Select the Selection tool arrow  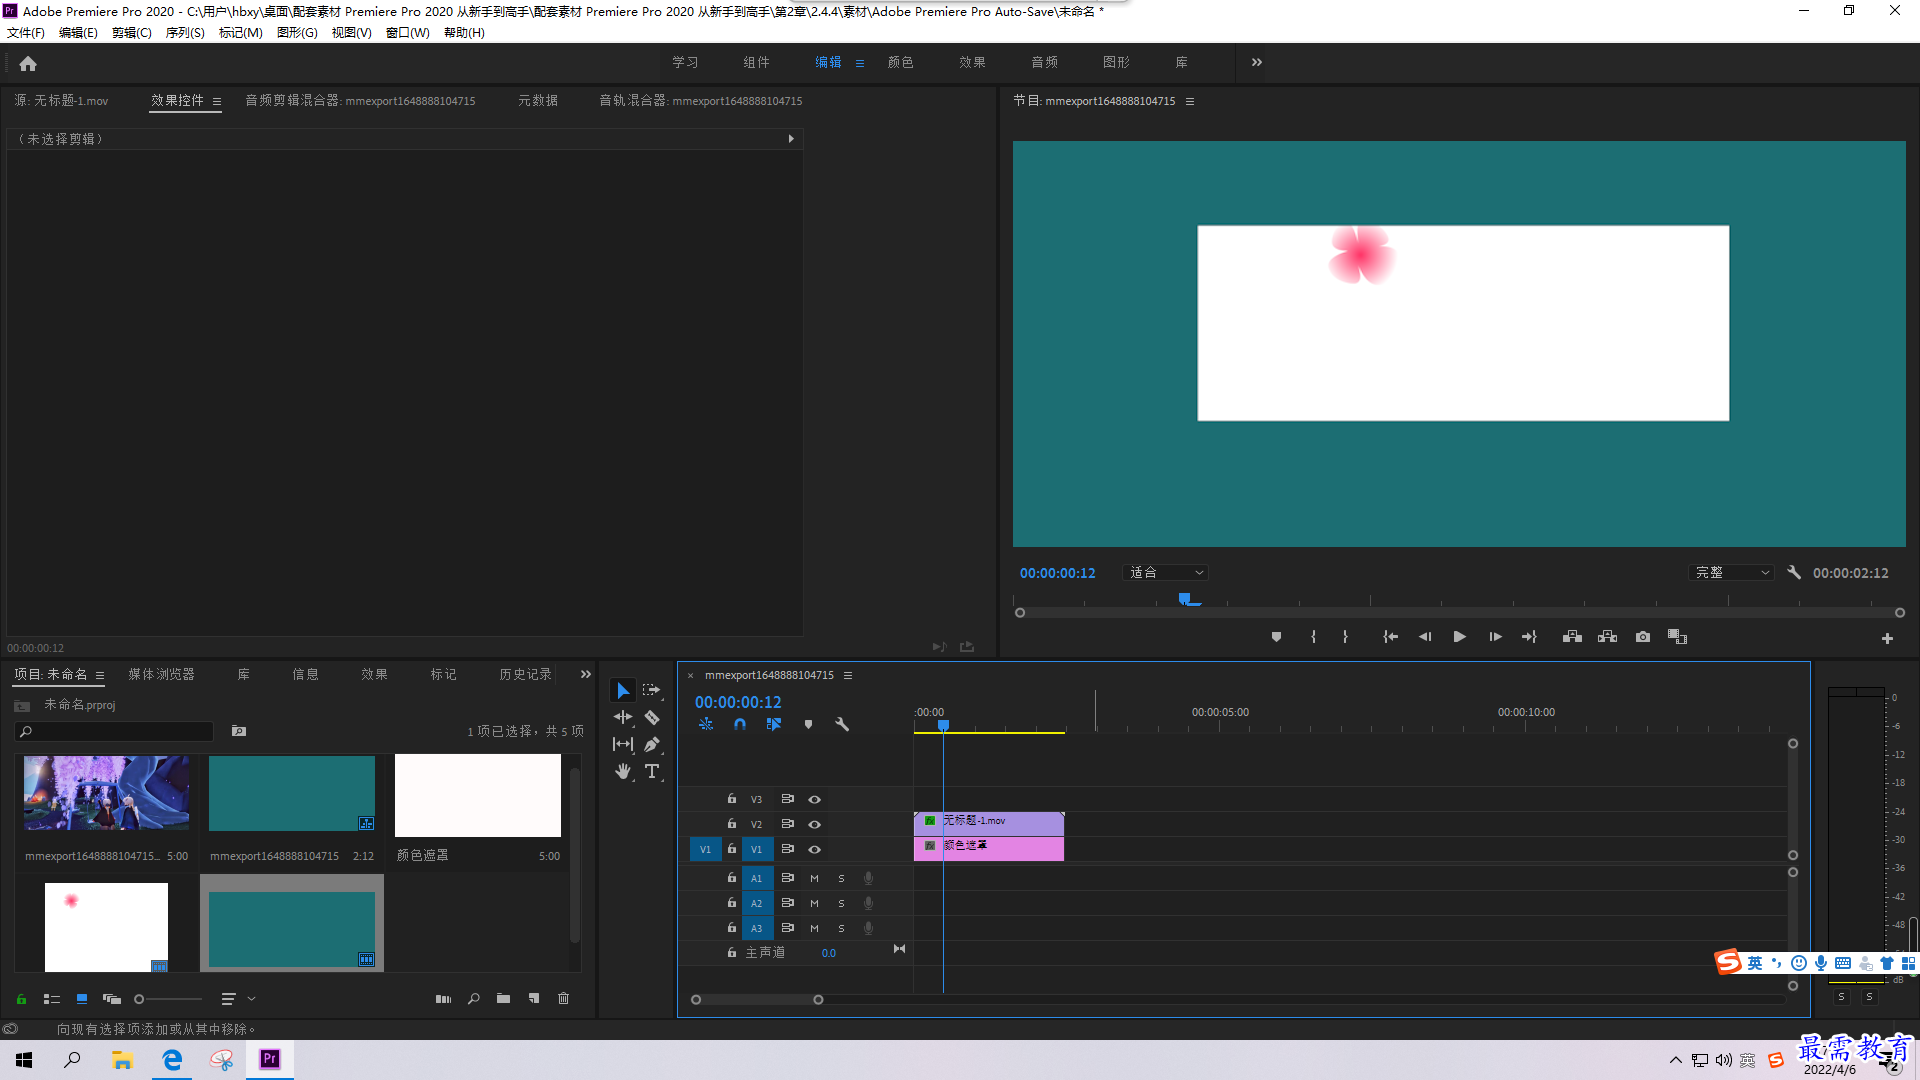[622, 691]
